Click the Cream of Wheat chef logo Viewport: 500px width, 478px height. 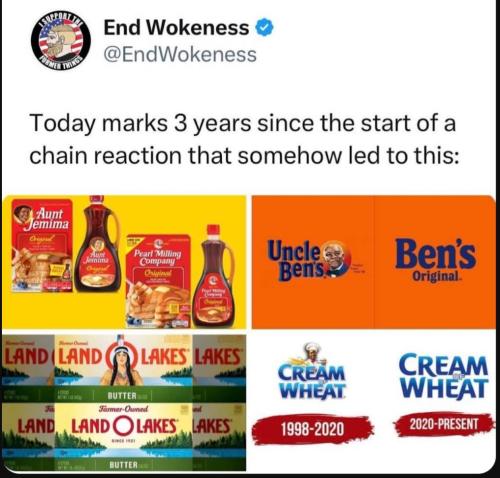point(312,370)
